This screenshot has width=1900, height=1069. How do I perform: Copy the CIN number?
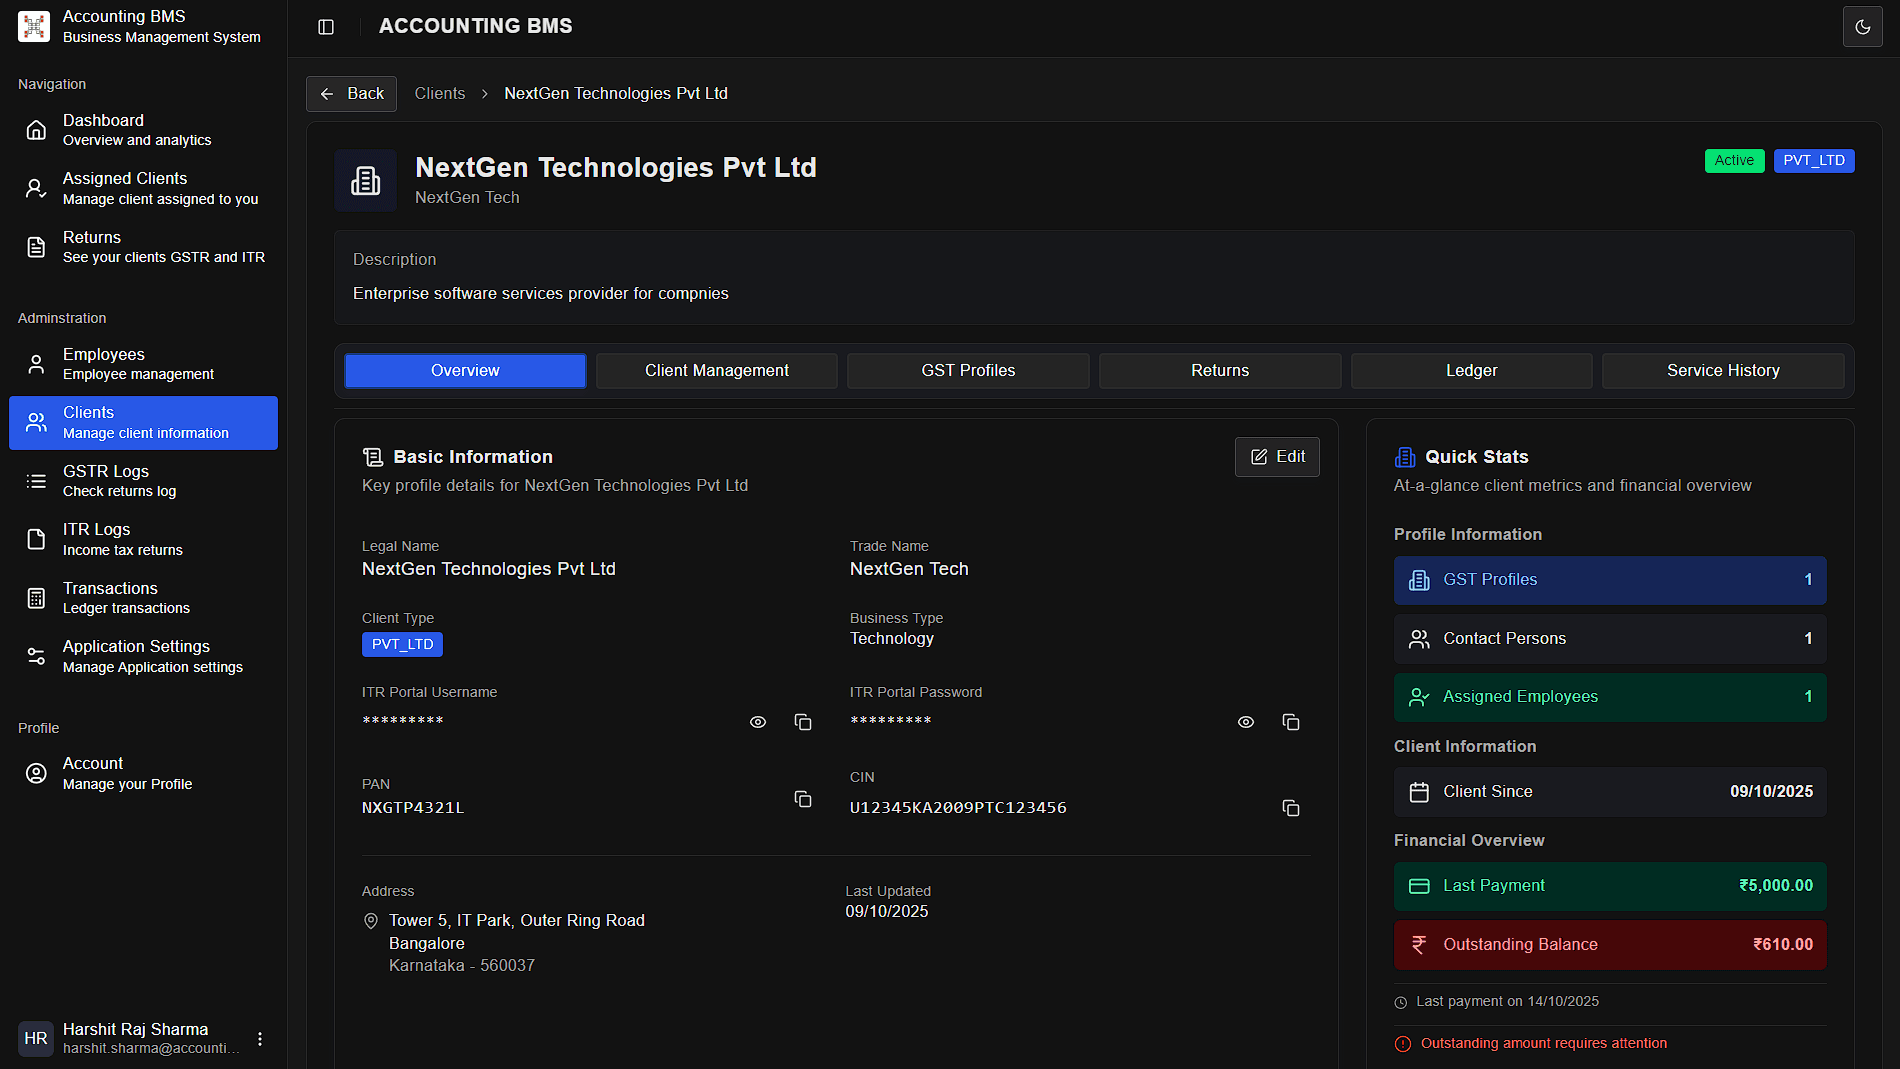(x=1290, y=808)
